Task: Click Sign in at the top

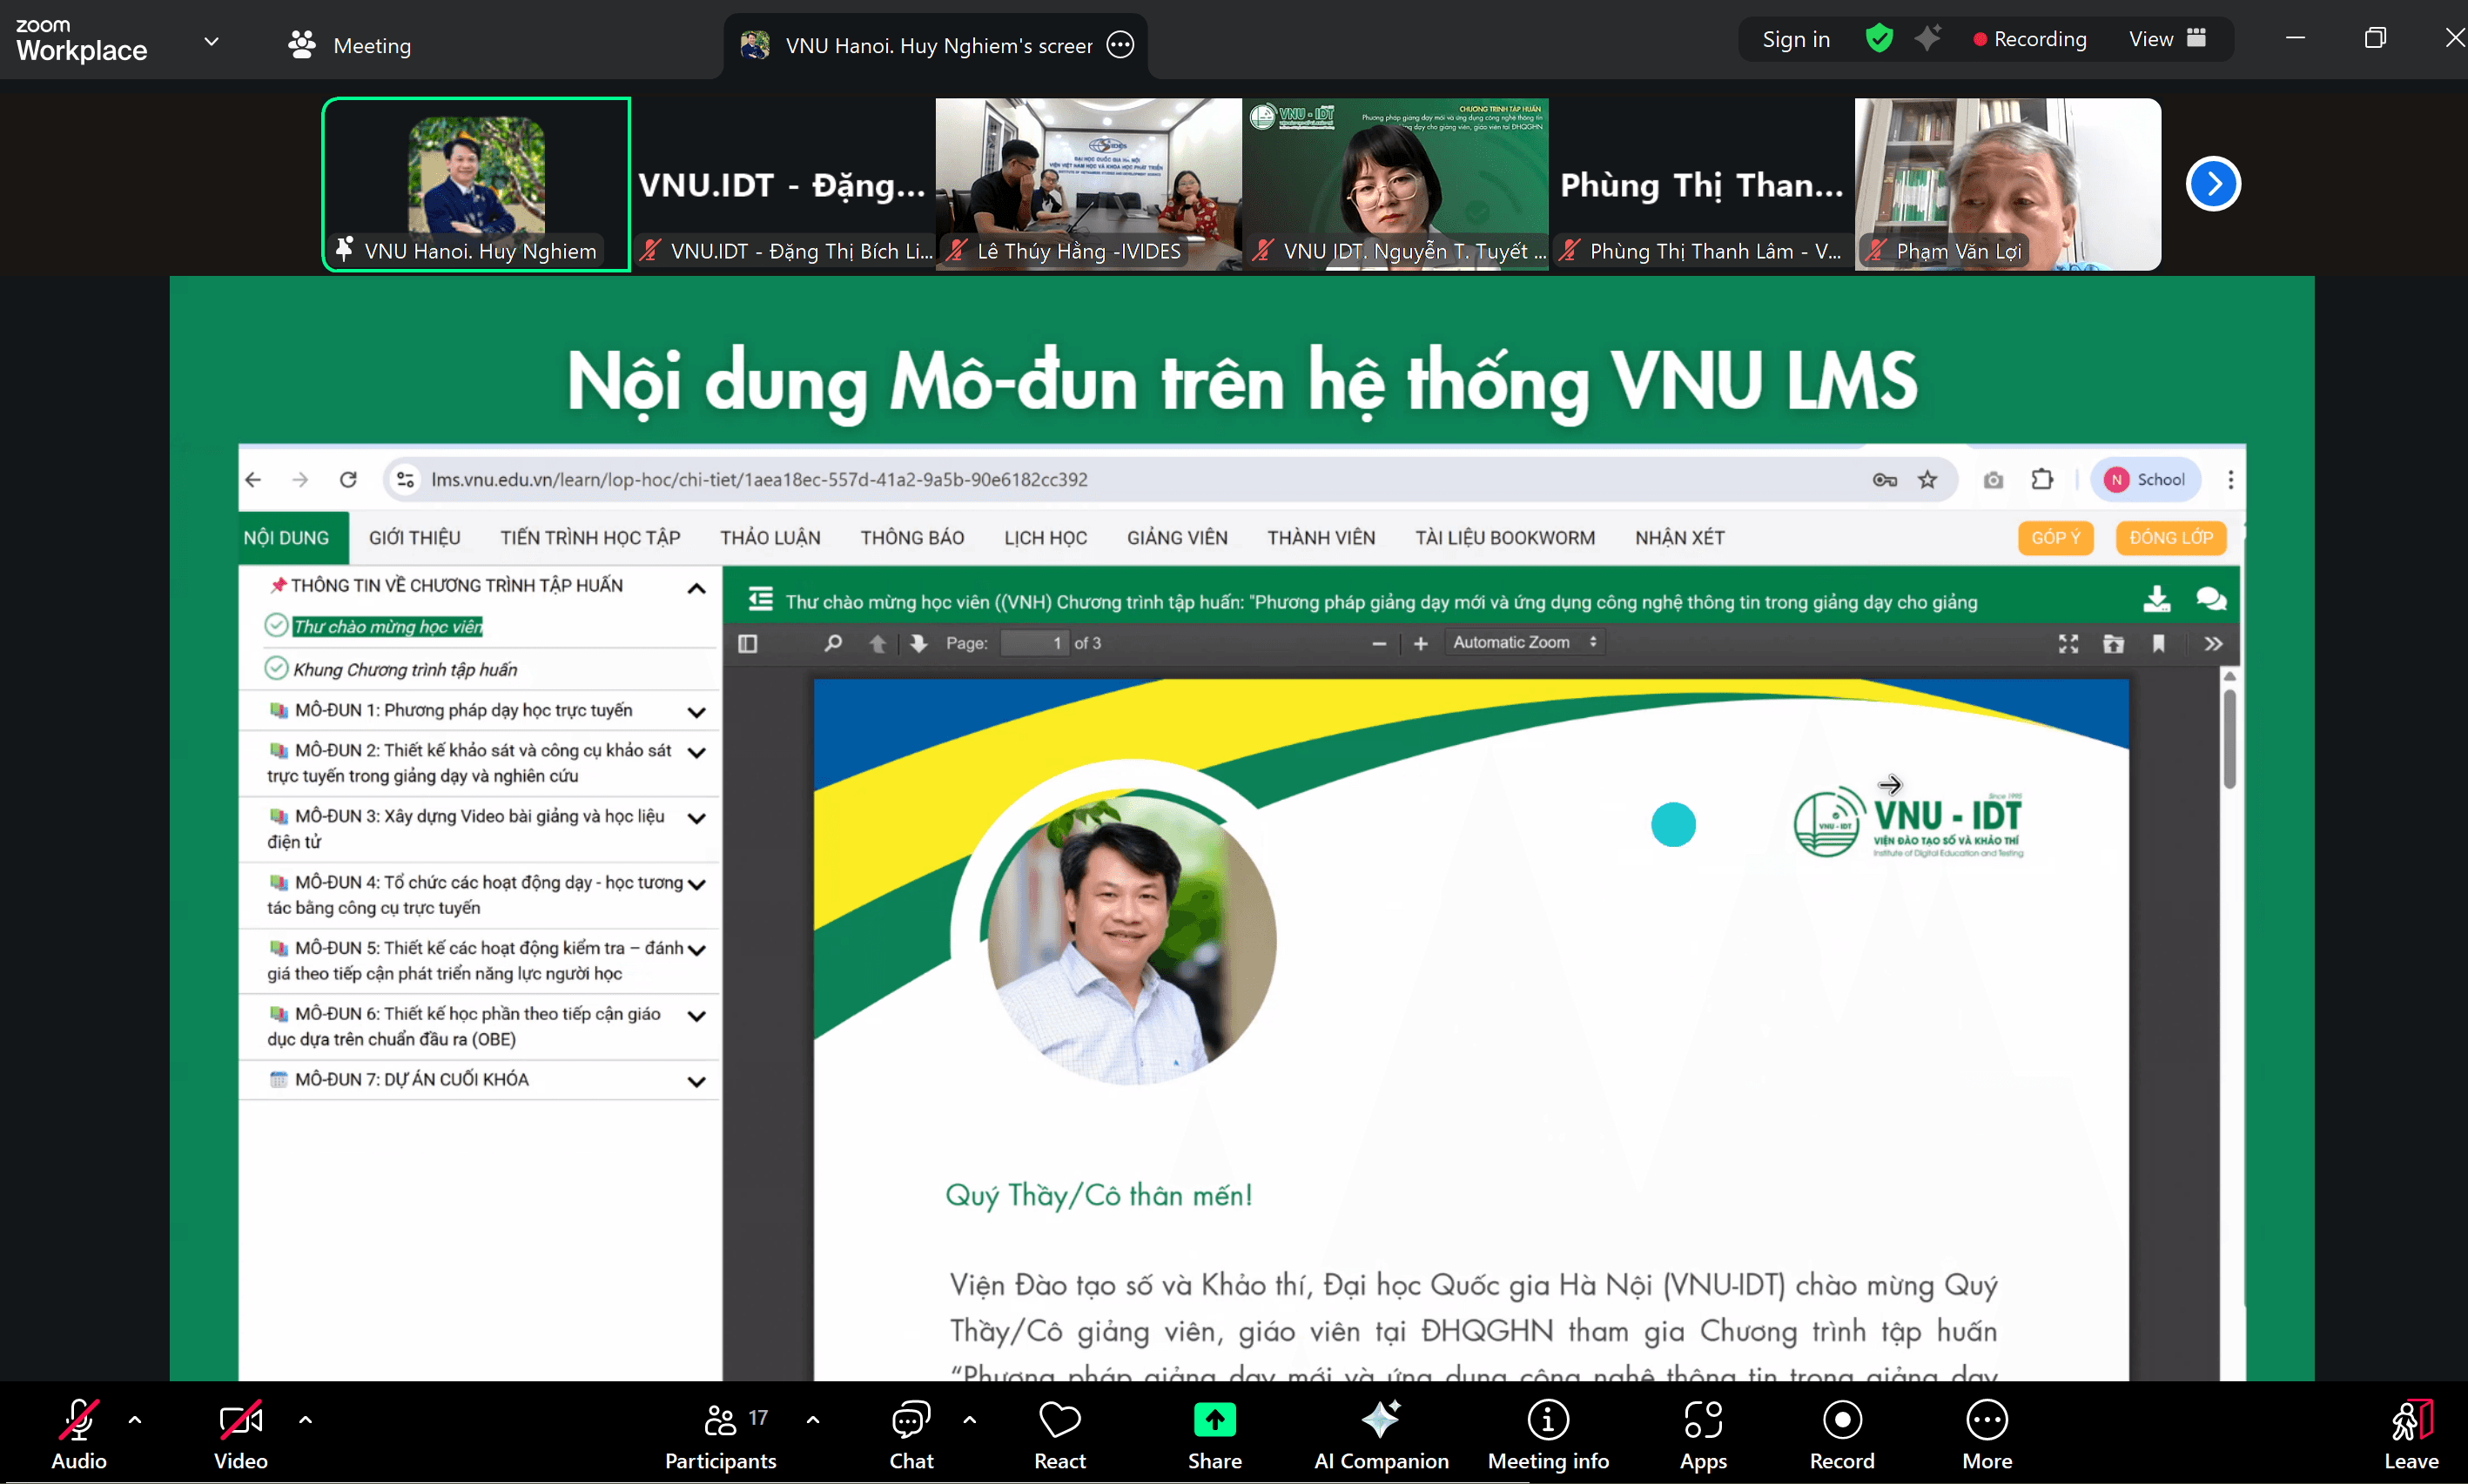Action: pyautogui.click(x=1796, y=39)
